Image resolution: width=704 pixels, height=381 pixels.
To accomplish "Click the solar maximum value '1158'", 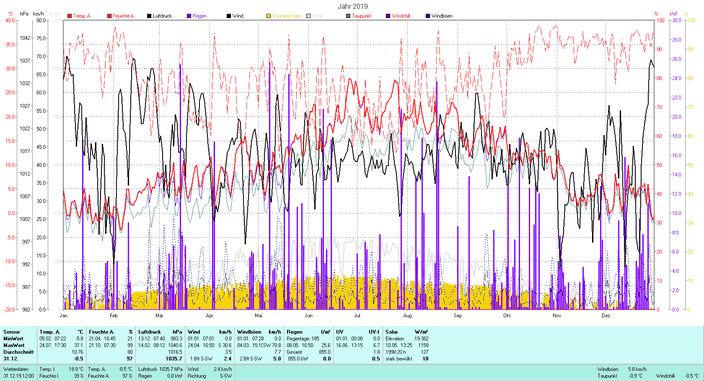I will [423, 346].
